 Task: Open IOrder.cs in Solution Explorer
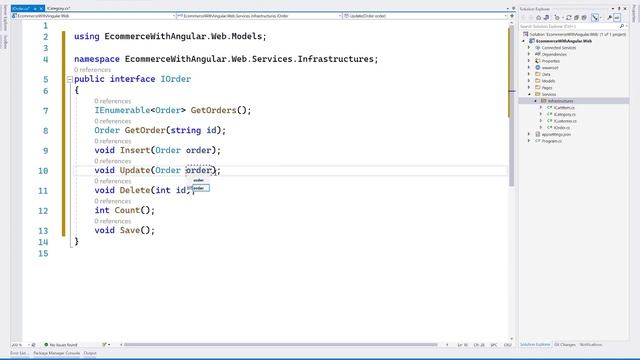tap(558, 128)
